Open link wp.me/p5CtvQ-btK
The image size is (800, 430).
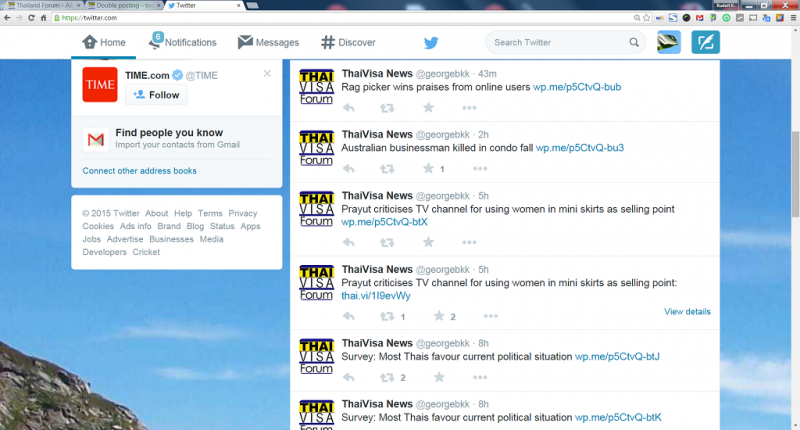(x=618, y=417)
